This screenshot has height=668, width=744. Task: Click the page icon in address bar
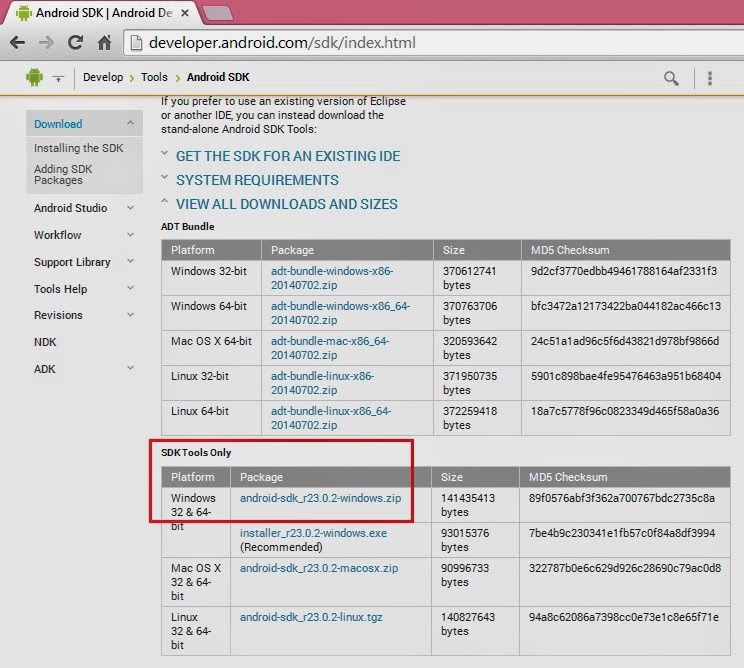(x=136, y=43)
